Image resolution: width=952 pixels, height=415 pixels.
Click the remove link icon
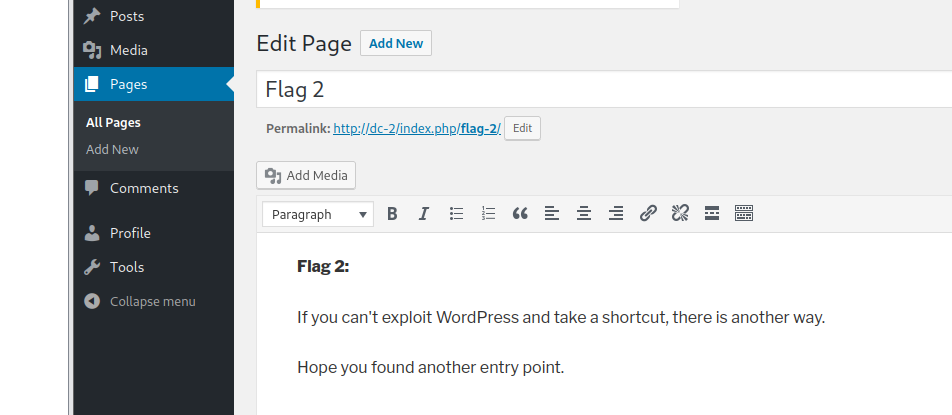click(x=680, y=214)
